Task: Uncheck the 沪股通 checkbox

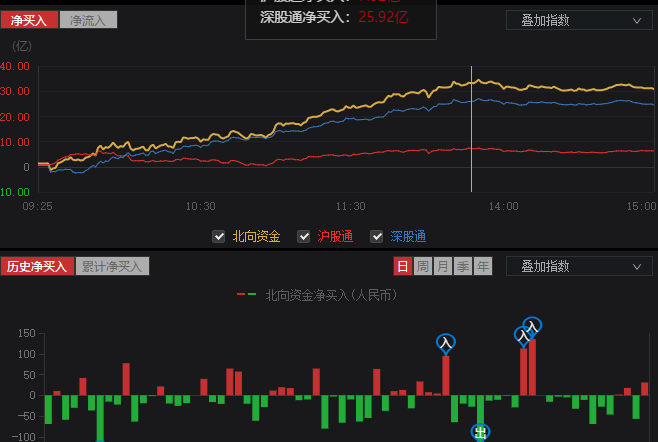Action: [303, 237]
